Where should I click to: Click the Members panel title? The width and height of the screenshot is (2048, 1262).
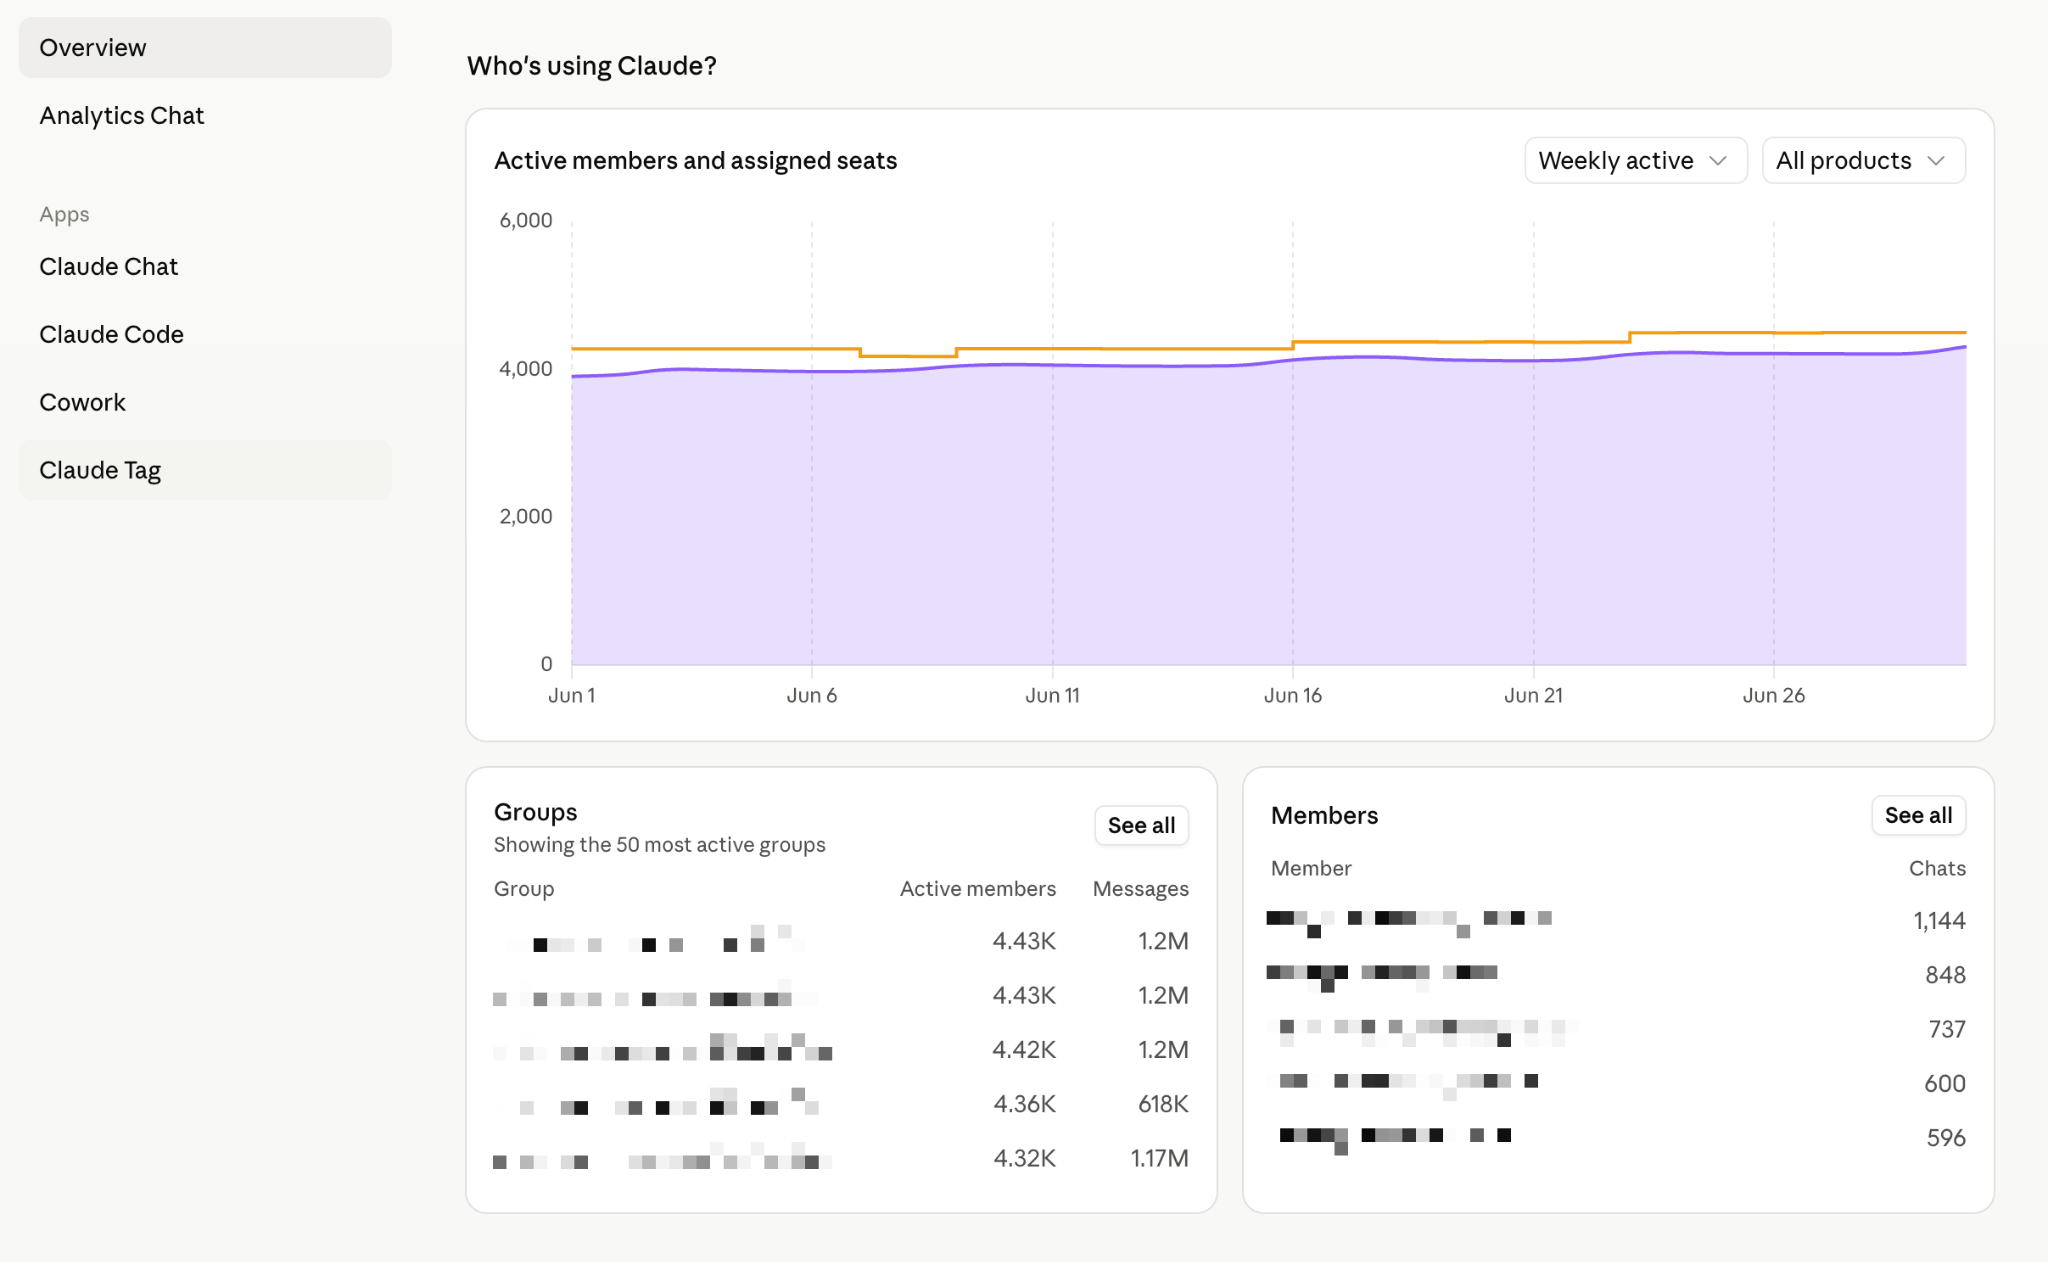[1324, 815]
